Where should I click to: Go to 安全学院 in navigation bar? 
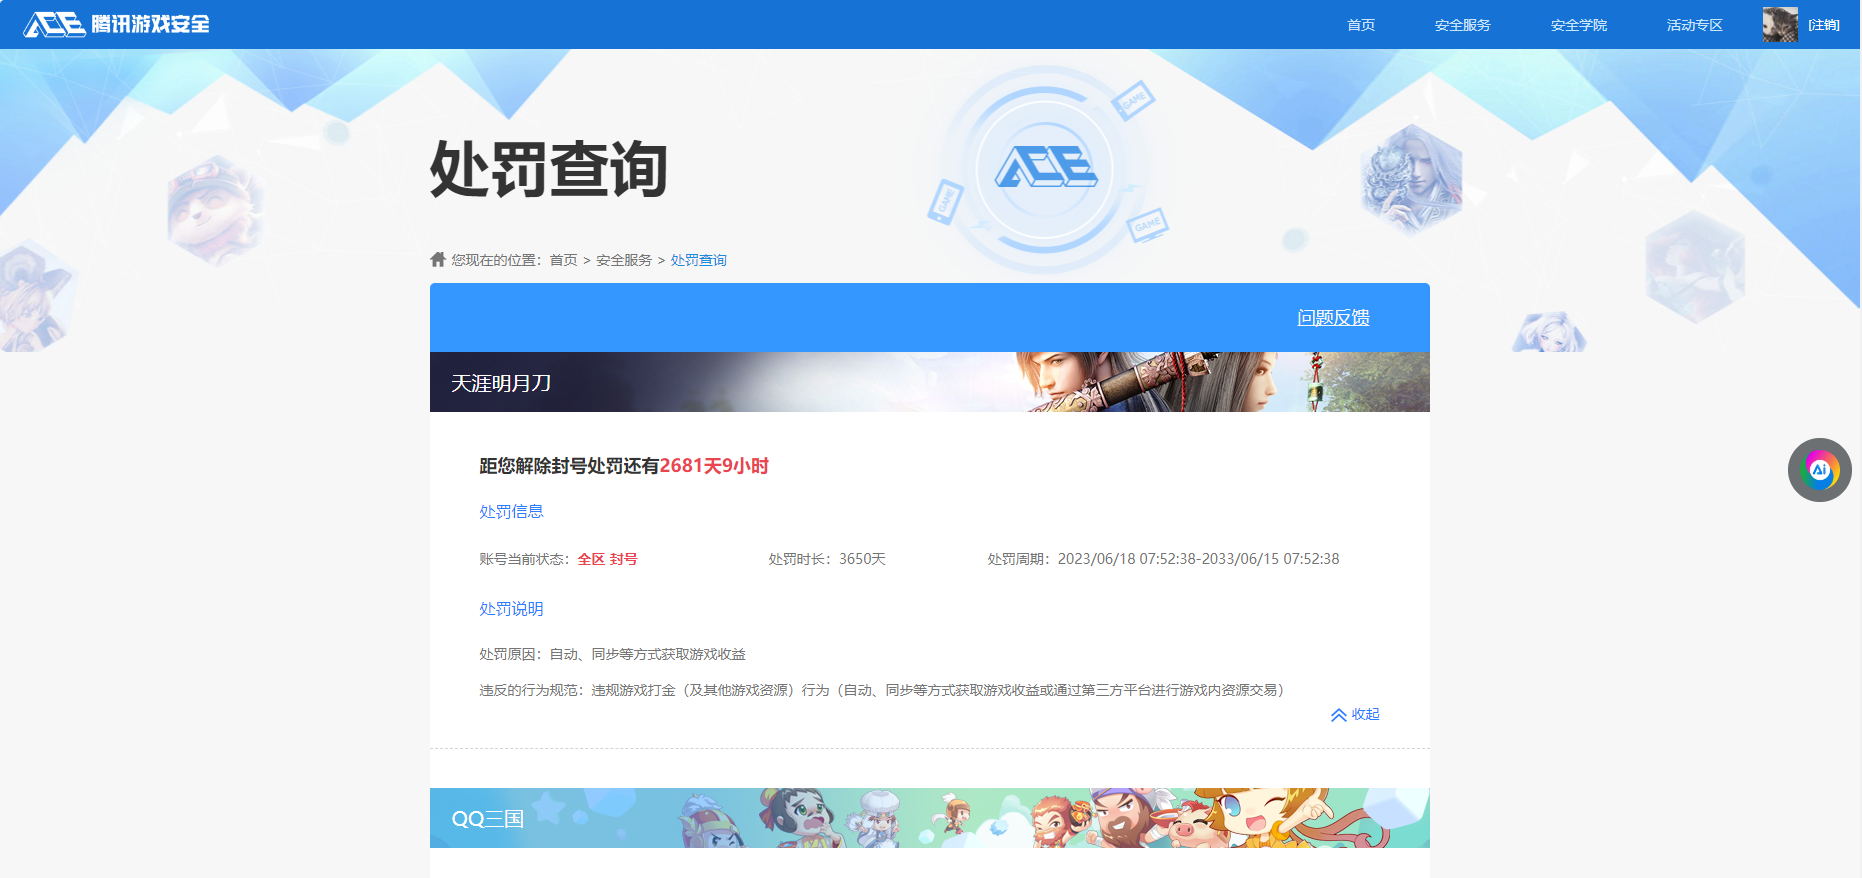point(1578,25)
